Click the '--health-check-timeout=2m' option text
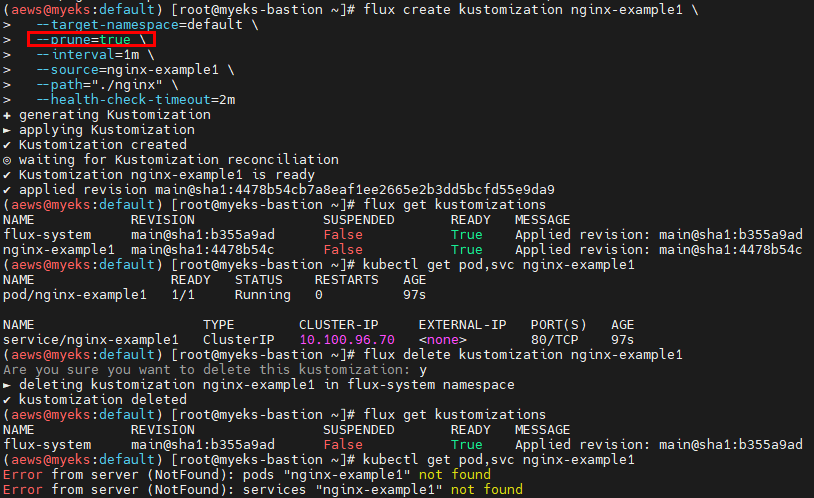Screen dimensions: 814x498 (135, 100)
